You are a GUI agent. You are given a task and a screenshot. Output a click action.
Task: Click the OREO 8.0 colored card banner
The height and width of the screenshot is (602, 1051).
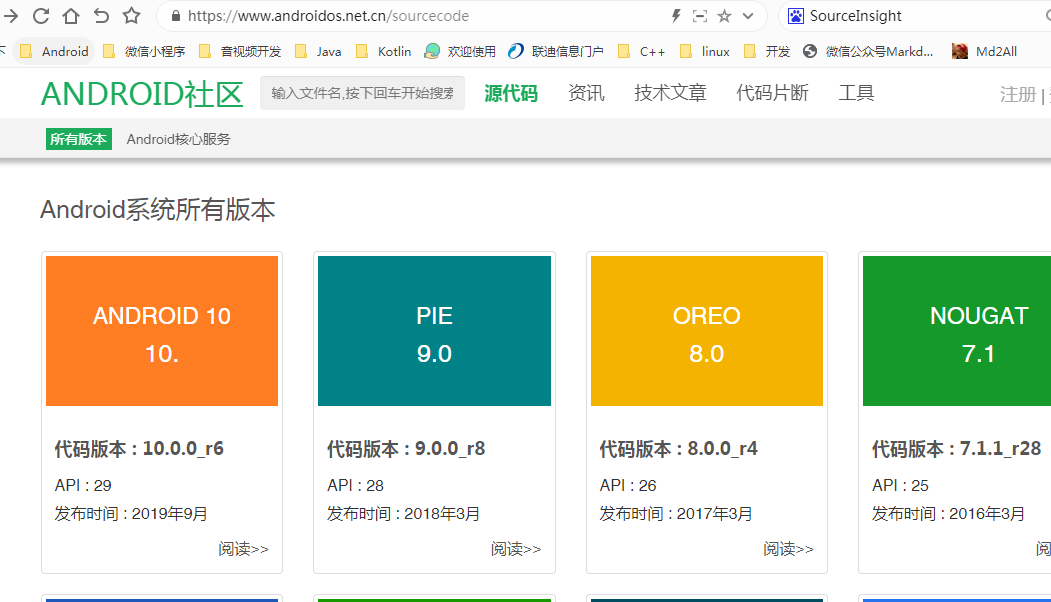click(x=706, y=330)
